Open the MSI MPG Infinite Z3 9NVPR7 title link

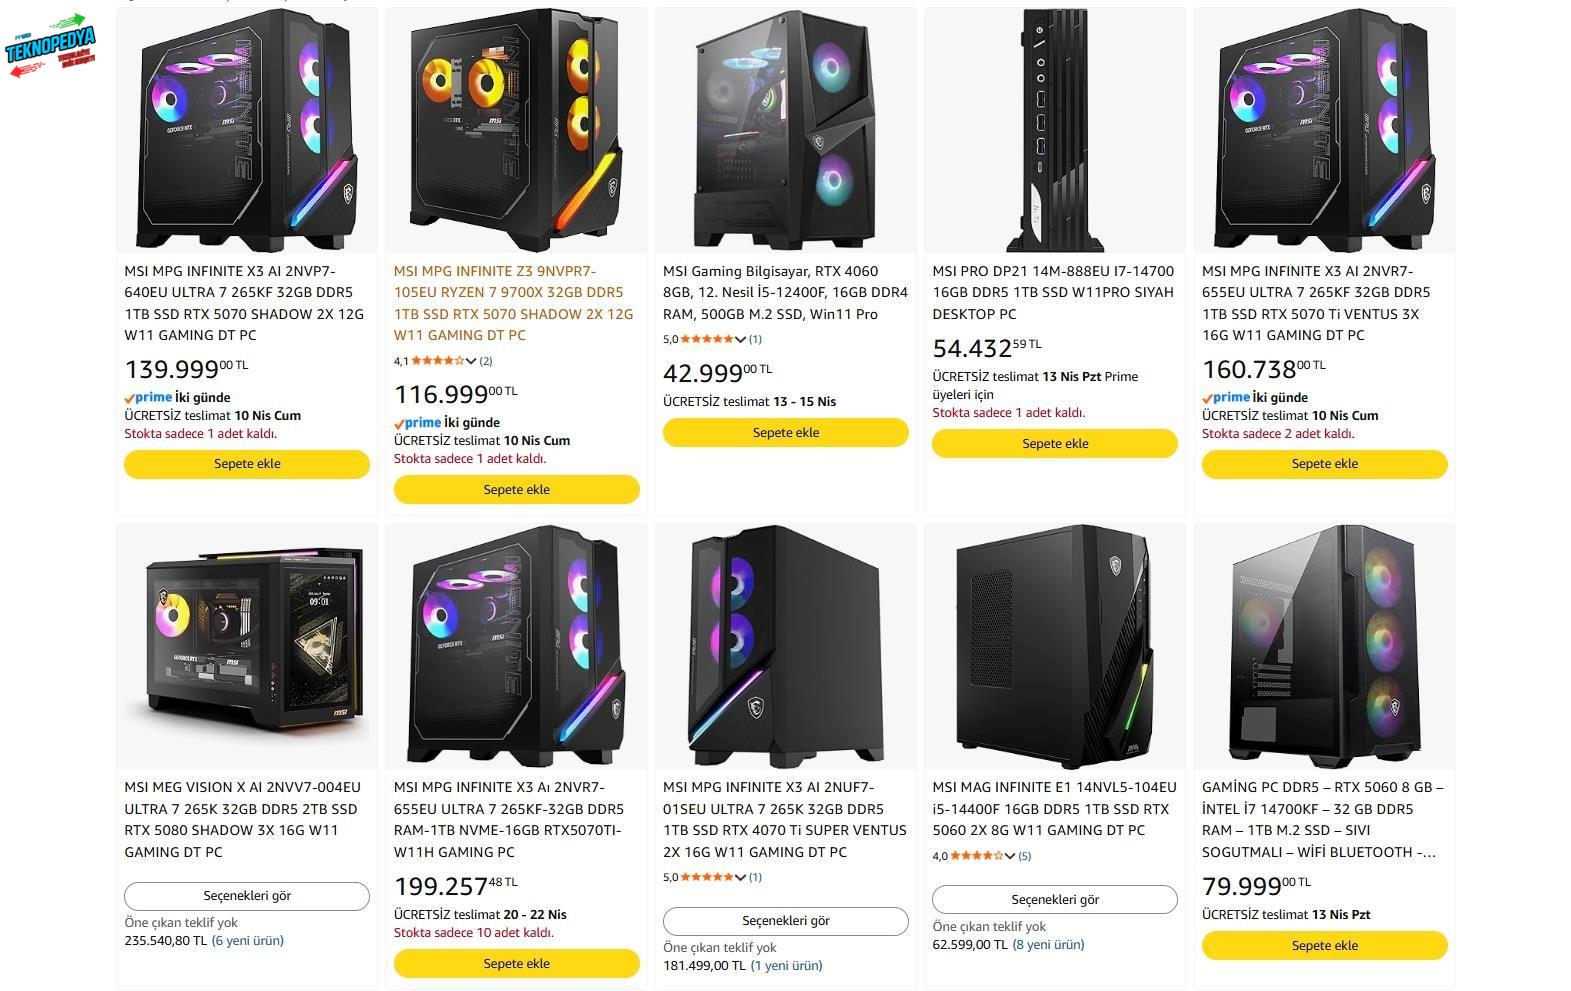coord(514,303)
